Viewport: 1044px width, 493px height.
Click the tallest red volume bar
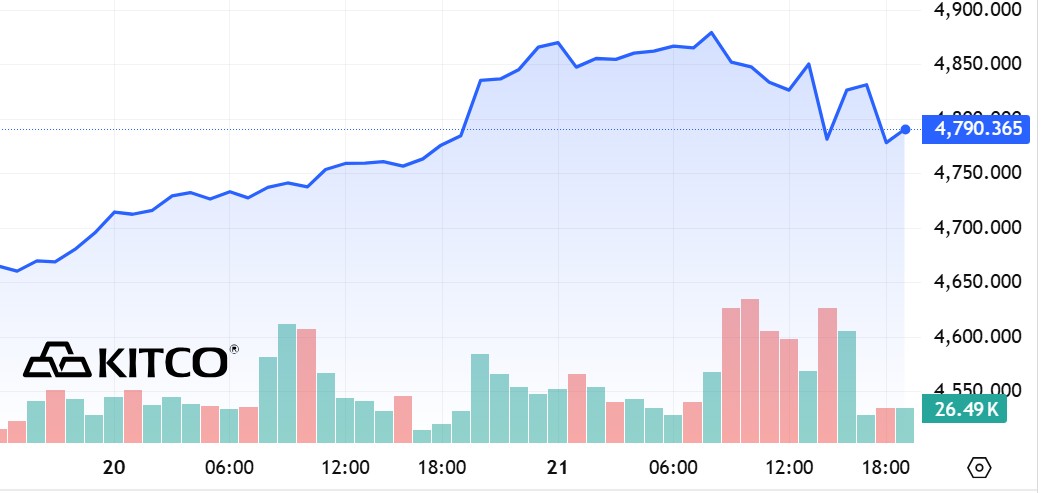tap(750, 370)
